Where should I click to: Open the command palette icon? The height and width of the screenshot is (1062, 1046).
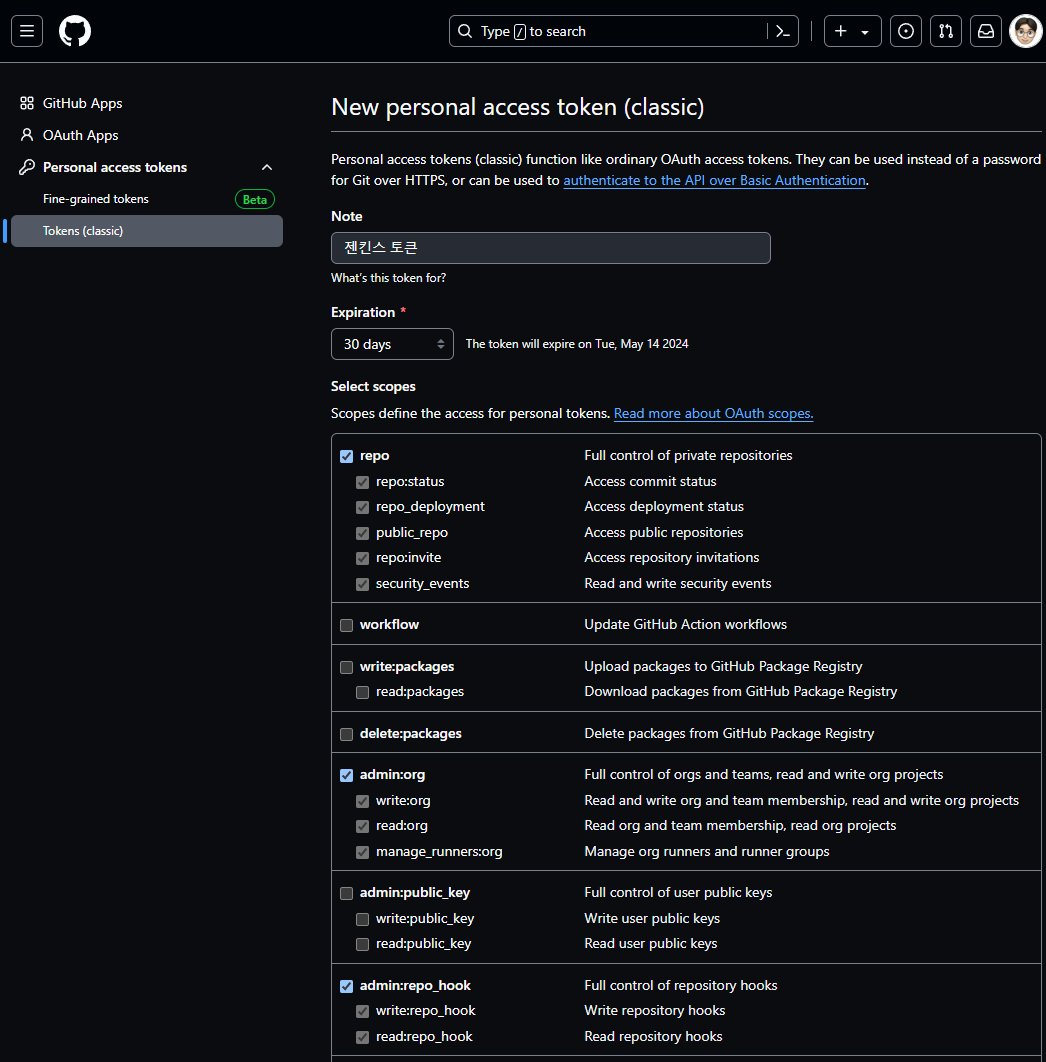point(782,31)
